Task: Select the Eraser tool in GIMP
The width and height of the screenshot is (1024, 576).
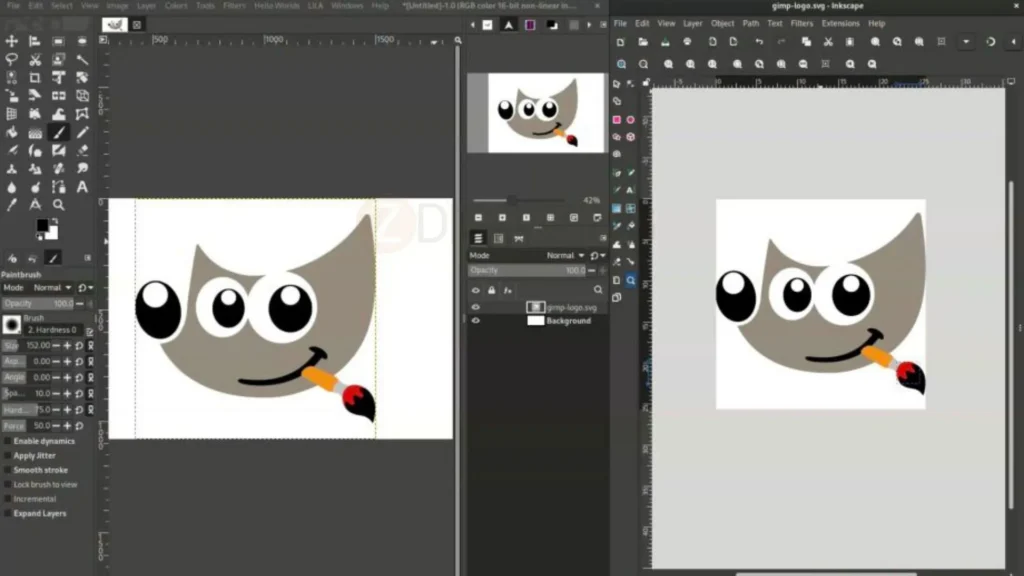Action: pos(82,151)
